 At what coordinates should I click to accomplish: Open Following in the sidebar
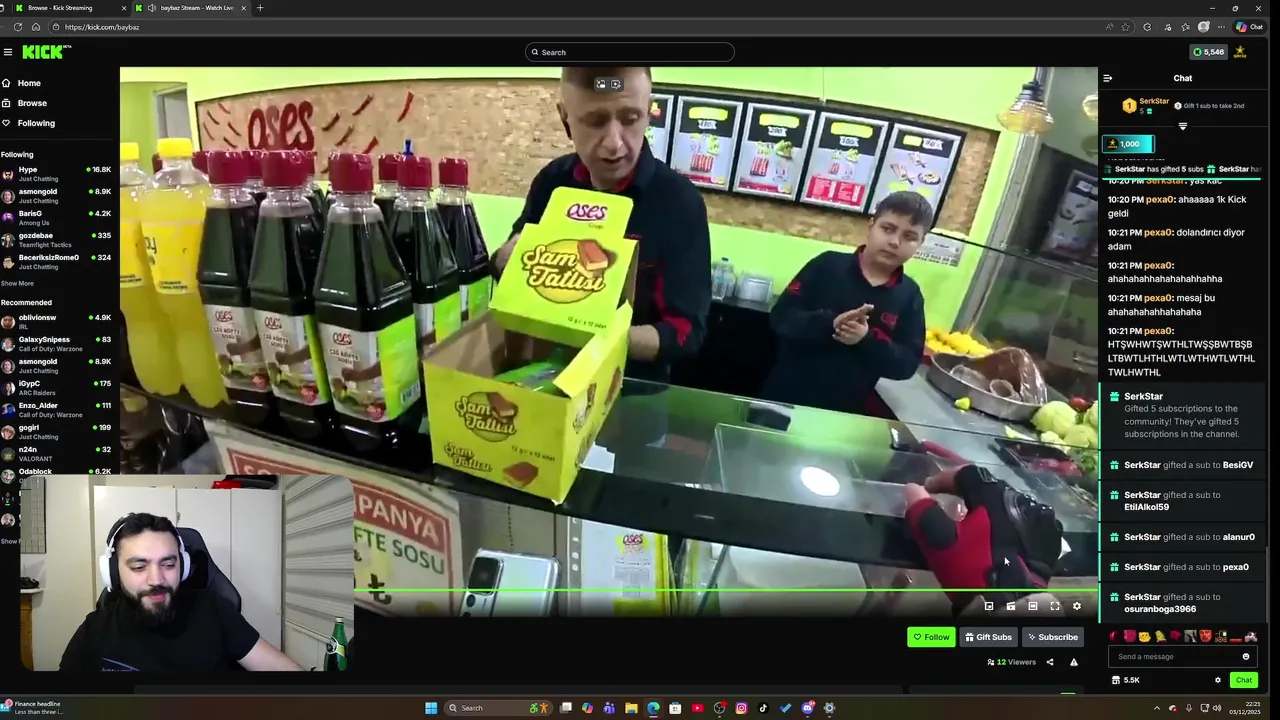point(28,123)
